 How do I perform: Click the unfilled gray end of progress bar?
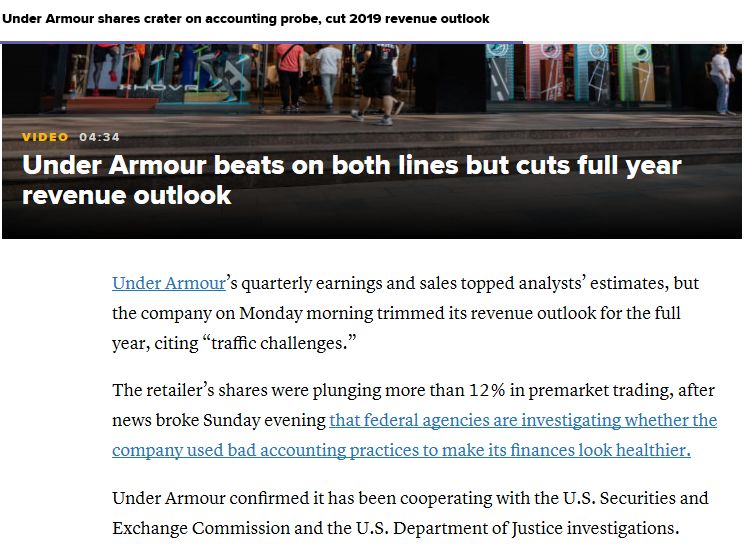pos(632,42)
